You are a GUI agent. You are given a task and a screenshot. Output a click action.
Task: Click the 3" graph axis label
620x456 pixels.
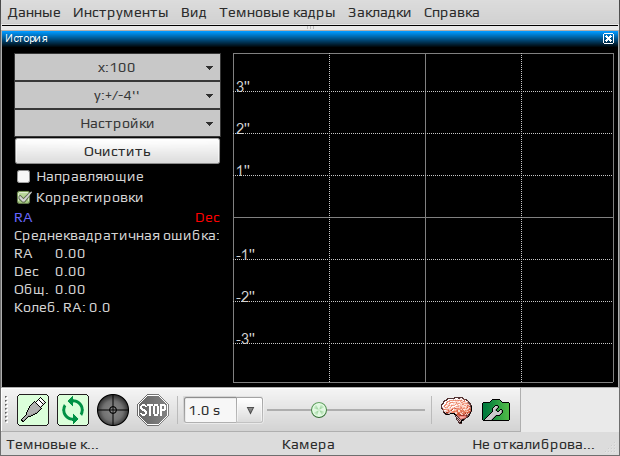point(243,86)
